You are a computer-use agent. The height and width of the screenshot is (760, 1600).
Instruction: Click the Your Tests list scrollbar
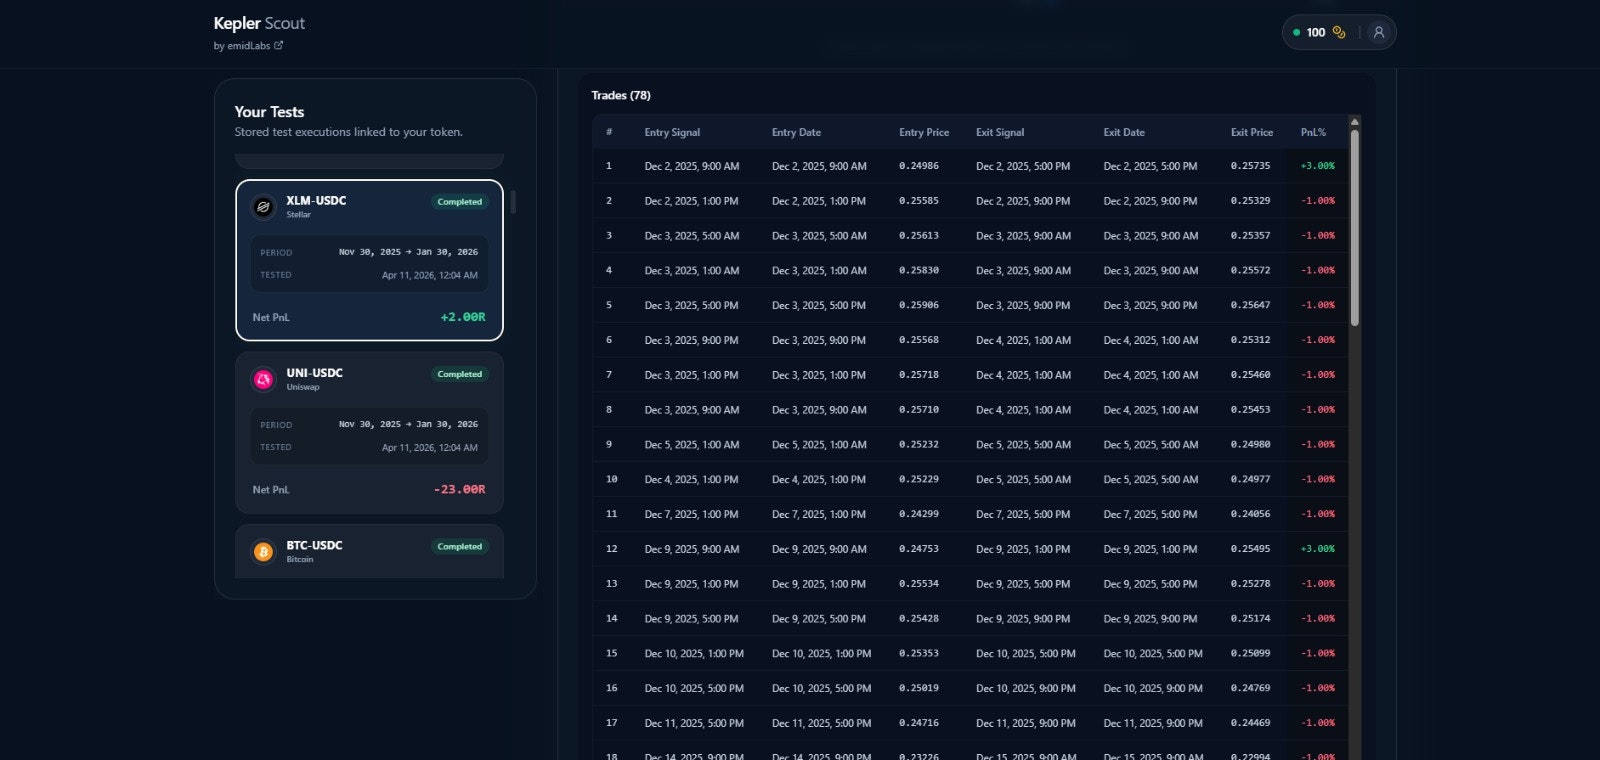tap(513, 202)
